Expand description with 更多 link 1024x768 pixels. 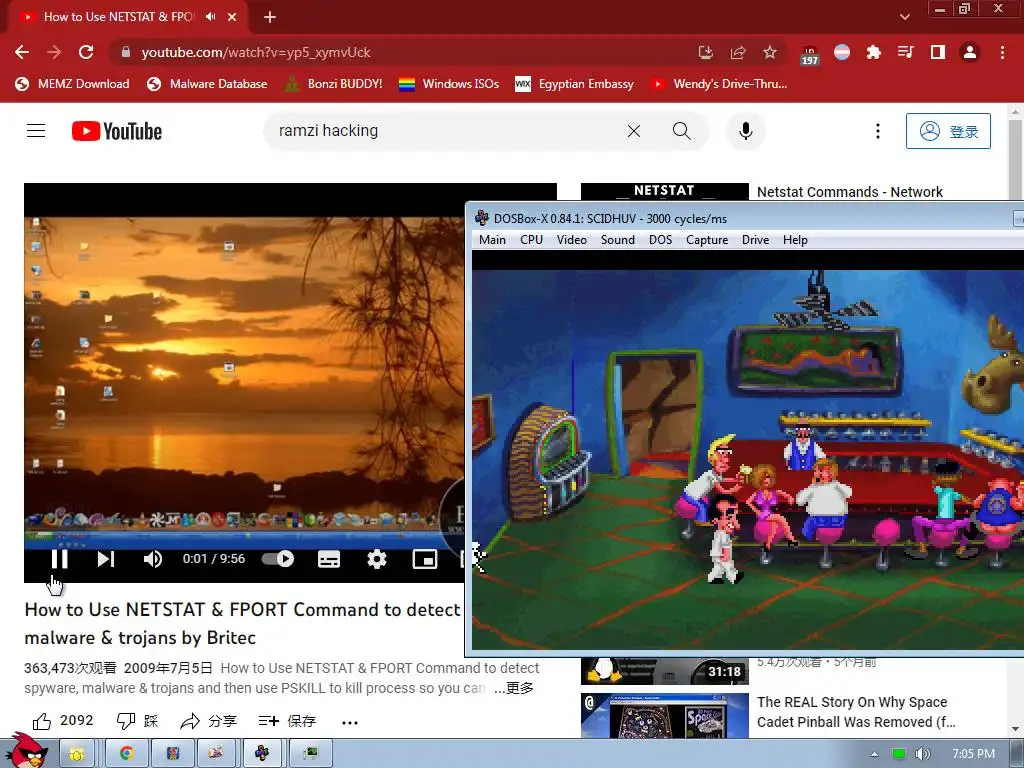point(520,688)
